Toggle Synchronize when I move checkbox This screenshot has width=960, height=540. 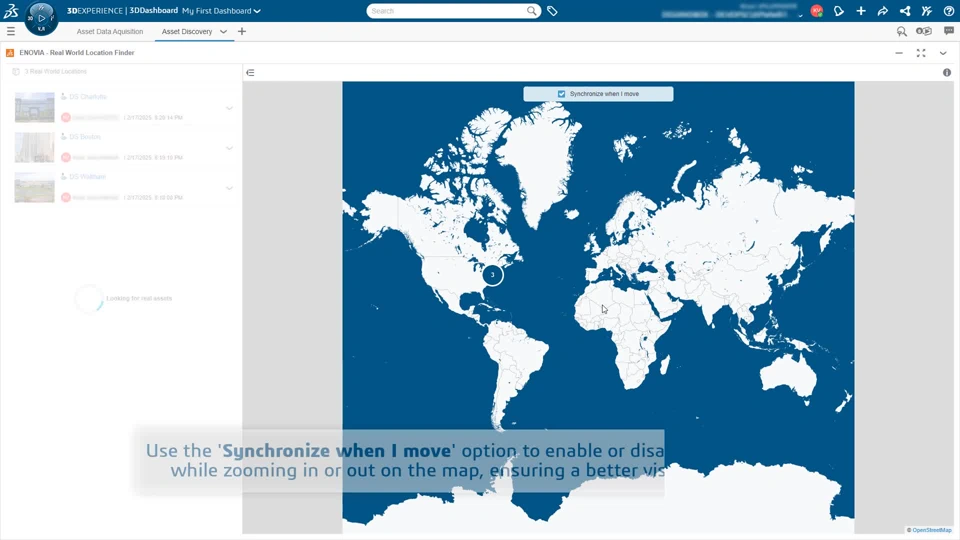(561, 94)
